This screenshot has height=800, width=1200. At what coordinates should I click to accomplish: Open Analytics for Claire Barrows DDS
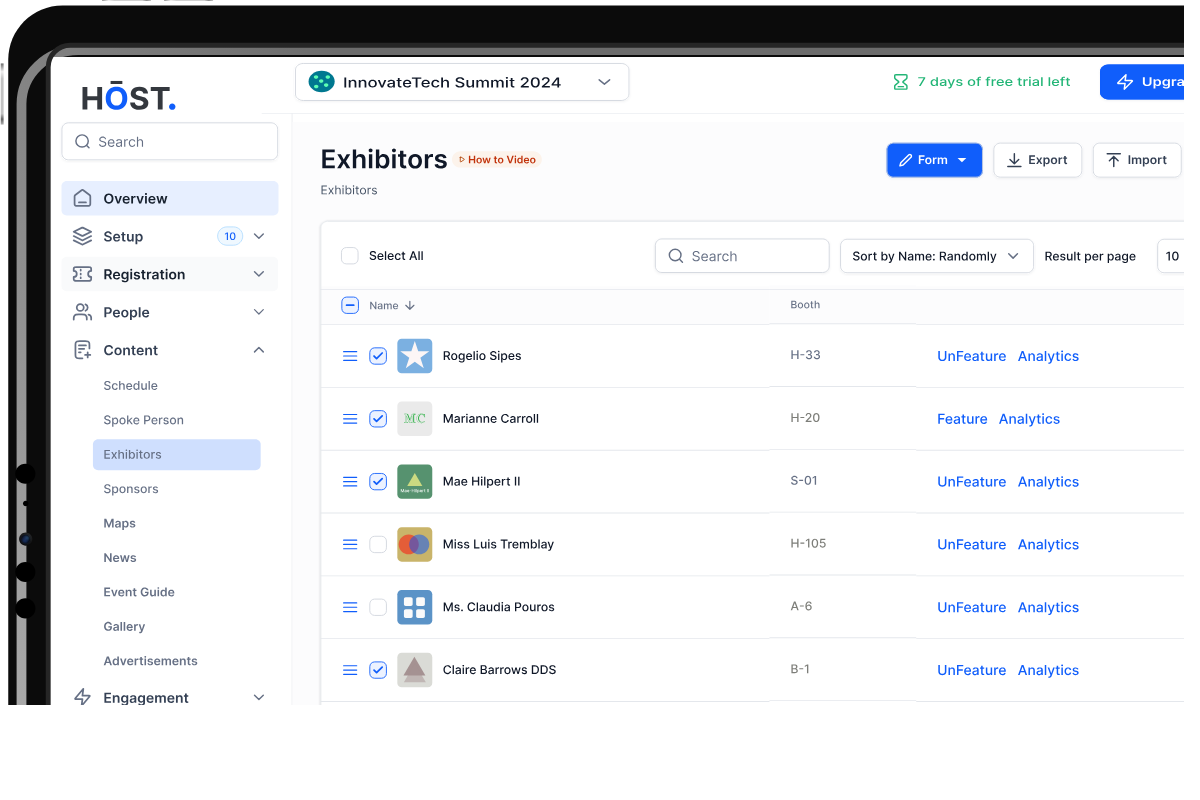[1048, 670]
